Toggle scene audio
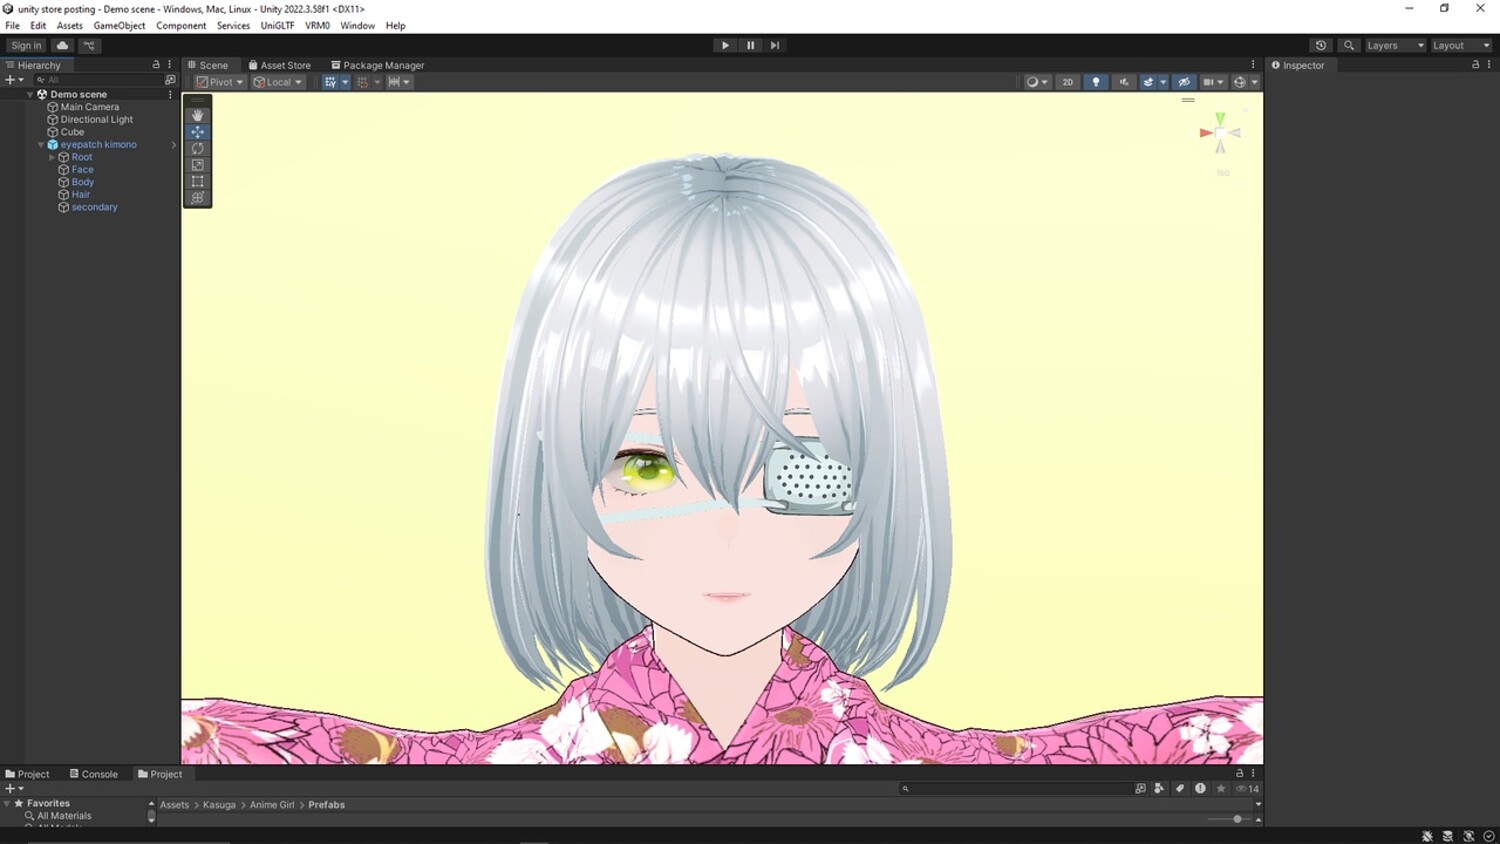 coord(1124,82)
